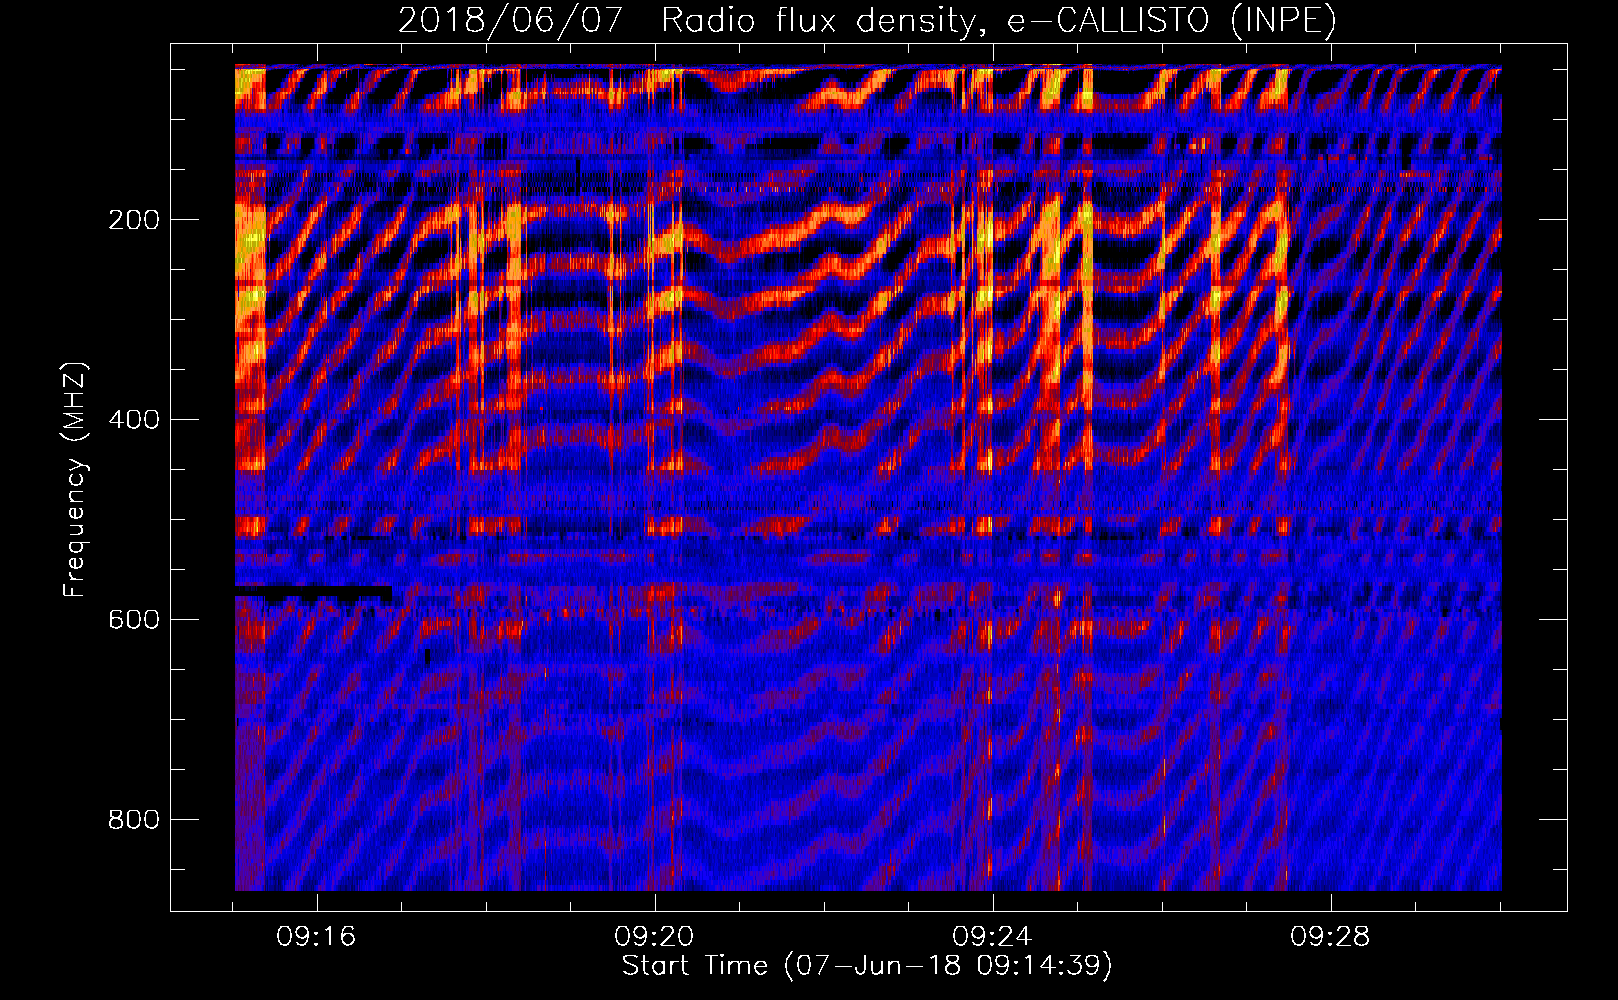Image resolution: width=1618 pixels, height=1000 pixels.
Task: Click the plot title '2018/06/07 Radio flux density'
Action: point(867,21)
